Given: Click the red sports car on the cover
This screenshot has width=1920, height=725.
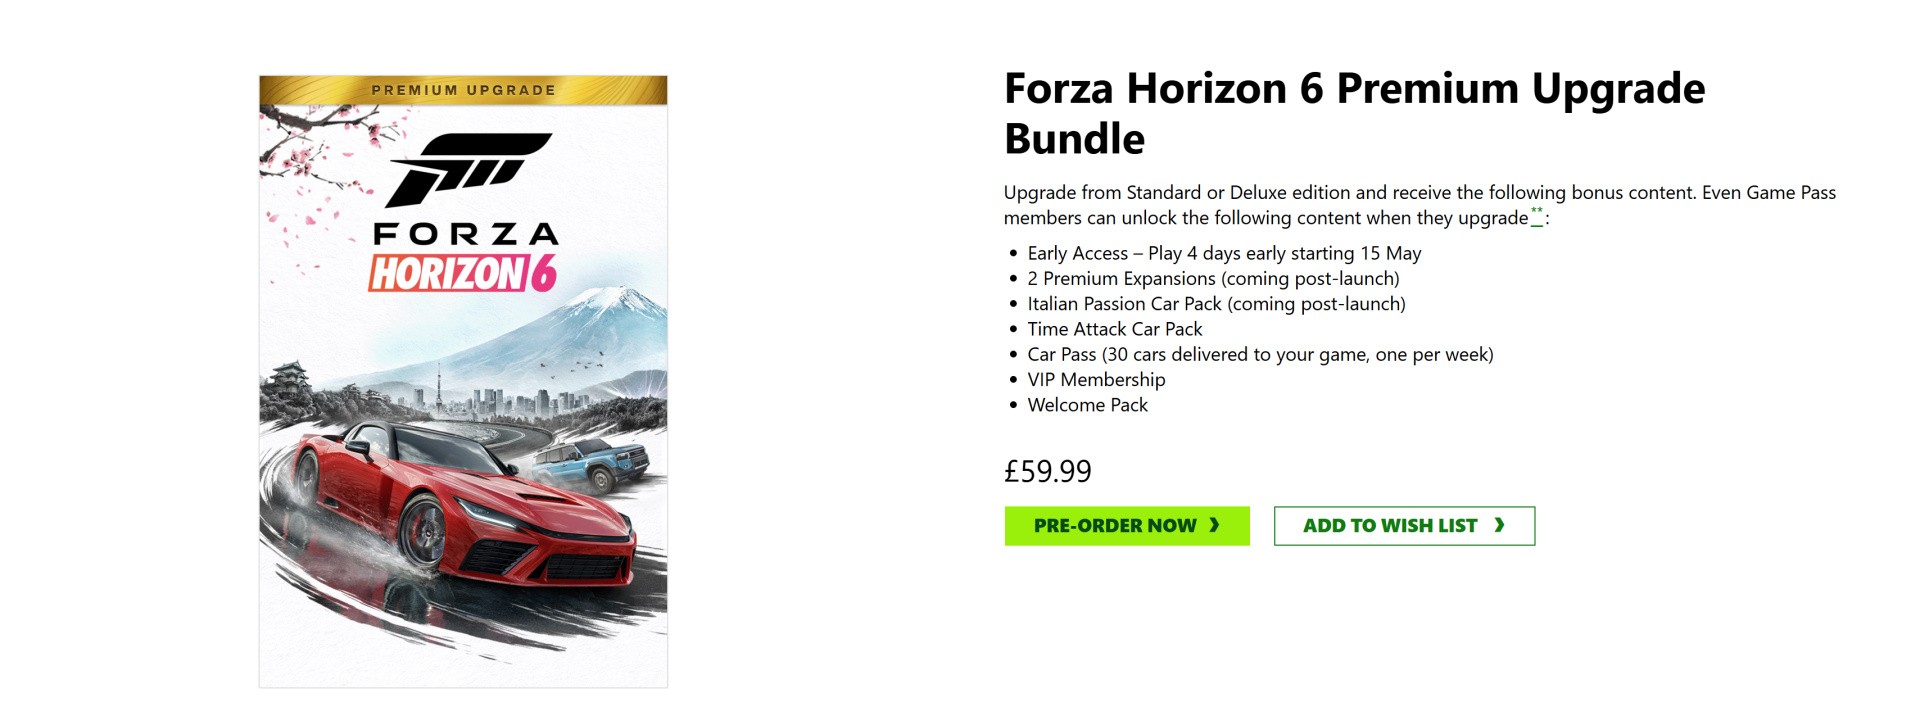Looking at the screenshot, I should click(x=470, y=510).
